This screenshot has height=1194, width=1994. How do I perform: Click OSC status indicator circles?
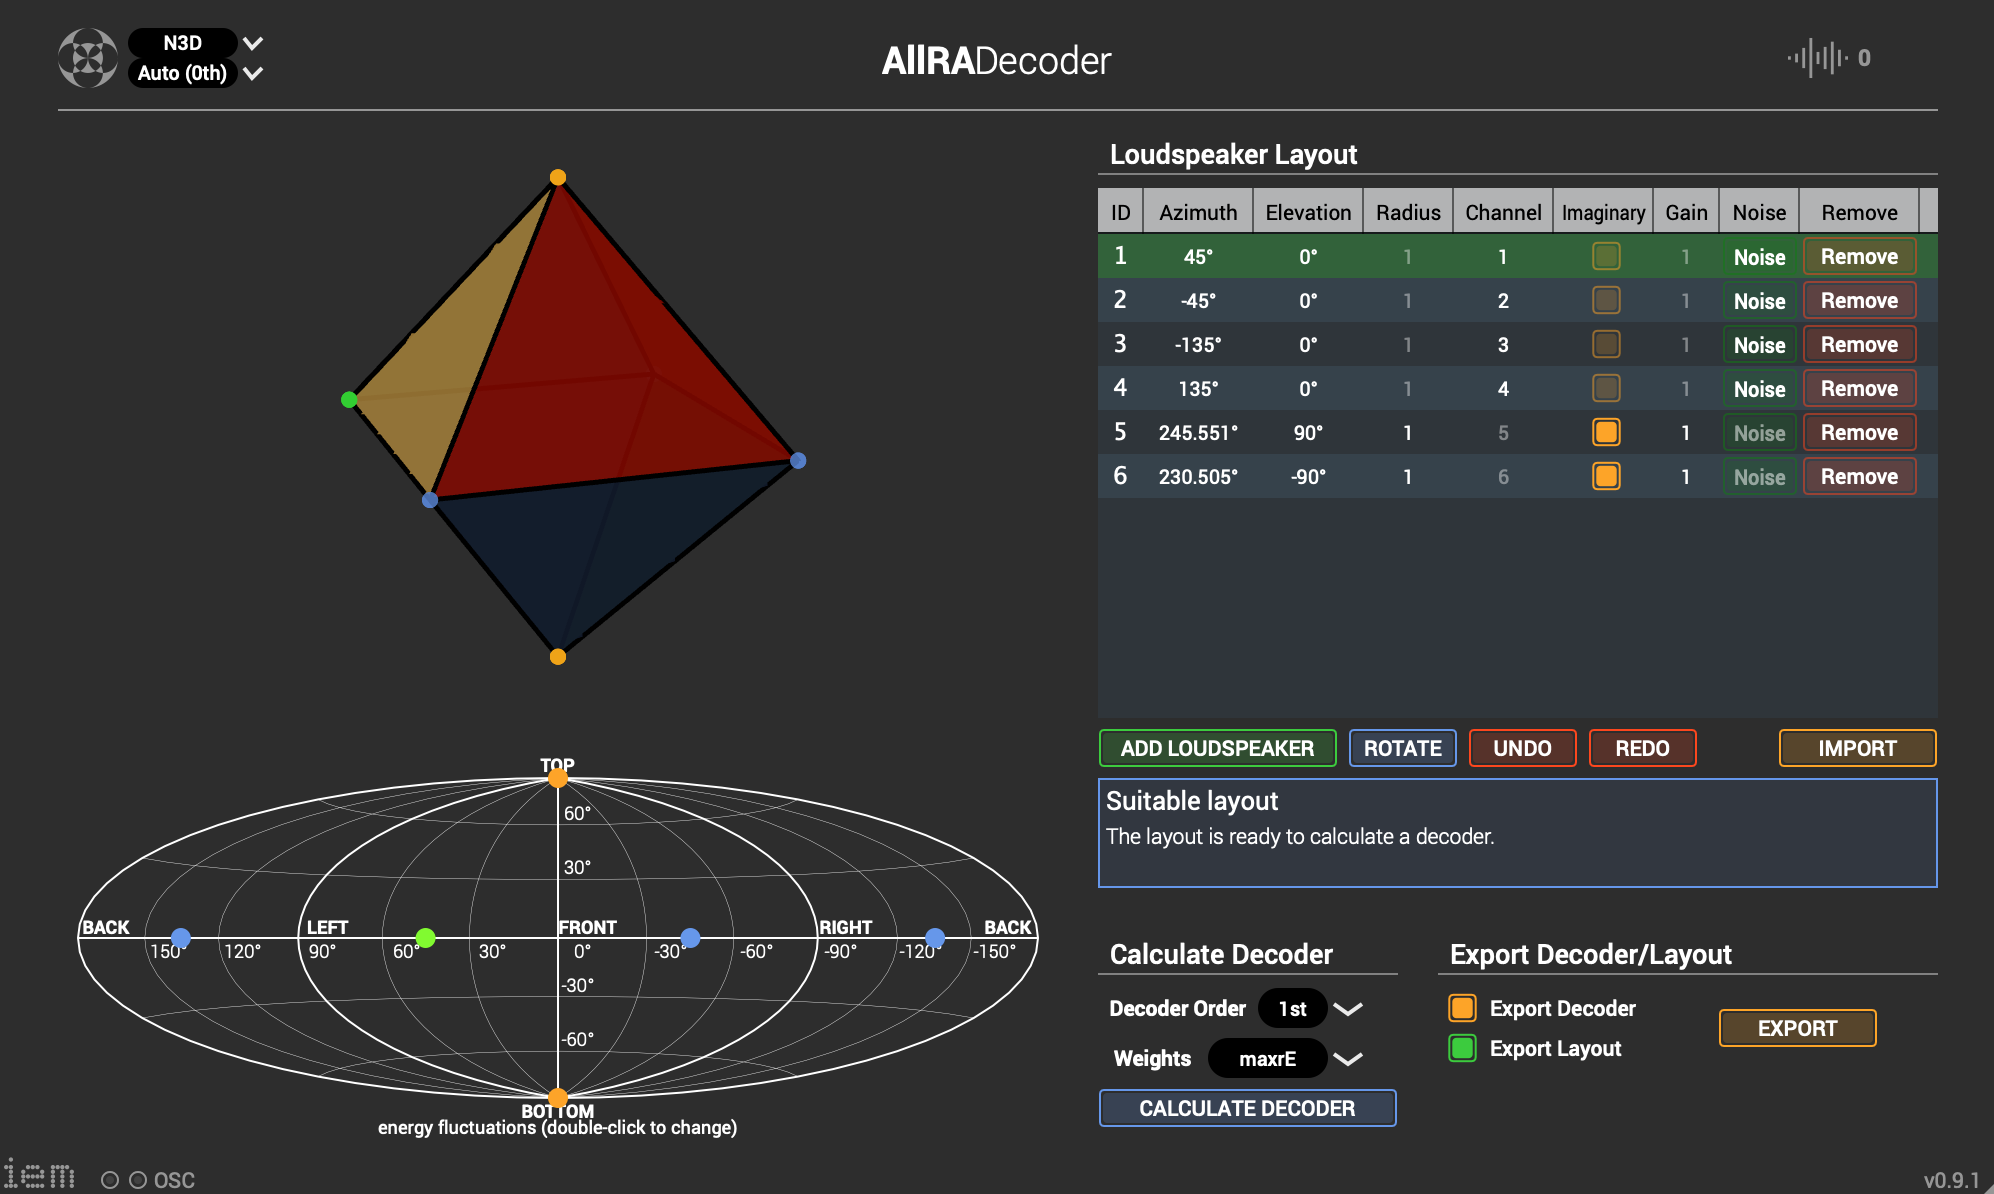[124, 1180]
